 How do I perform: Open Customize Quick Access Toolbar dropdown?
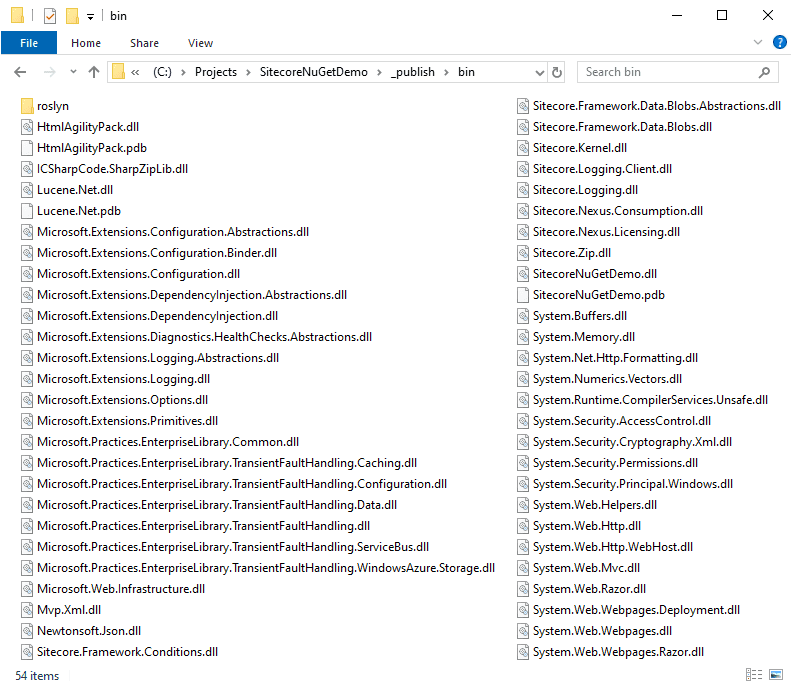tap(90, 16)
